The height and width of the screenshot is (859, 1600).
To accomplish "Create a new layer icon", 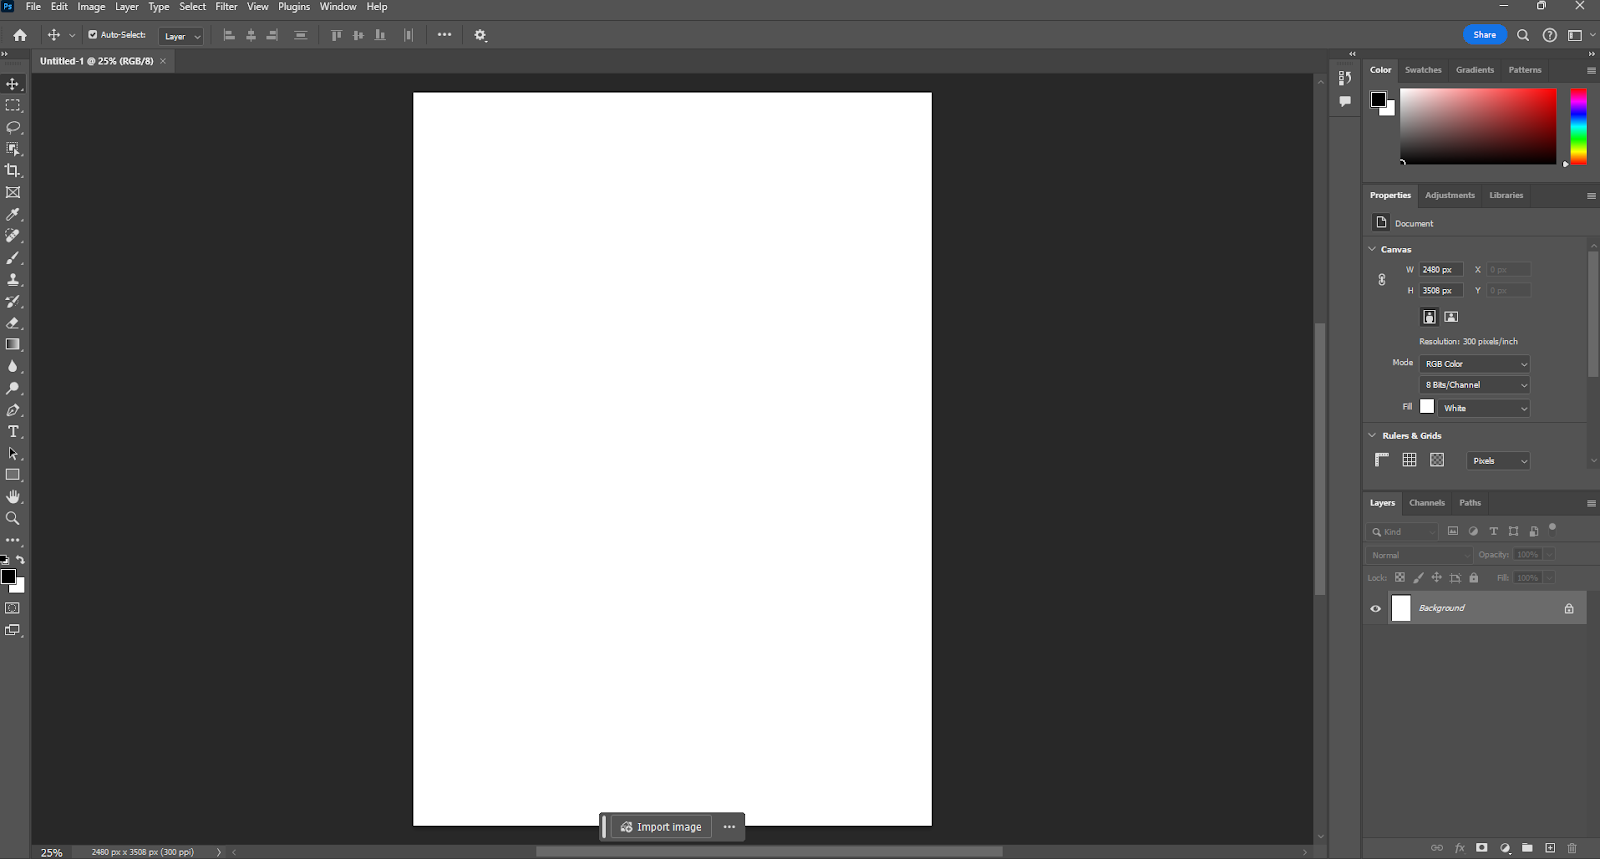I will (1550, 848).
